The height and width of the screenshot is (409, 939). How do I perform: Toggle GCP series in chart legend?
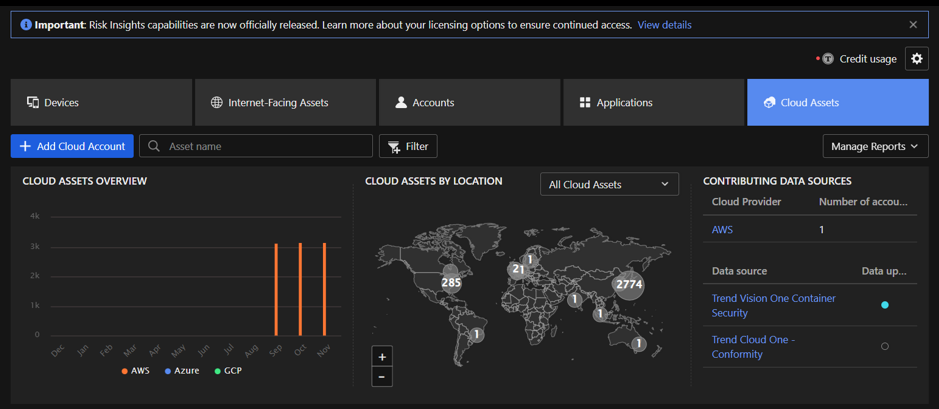(228, 371)
